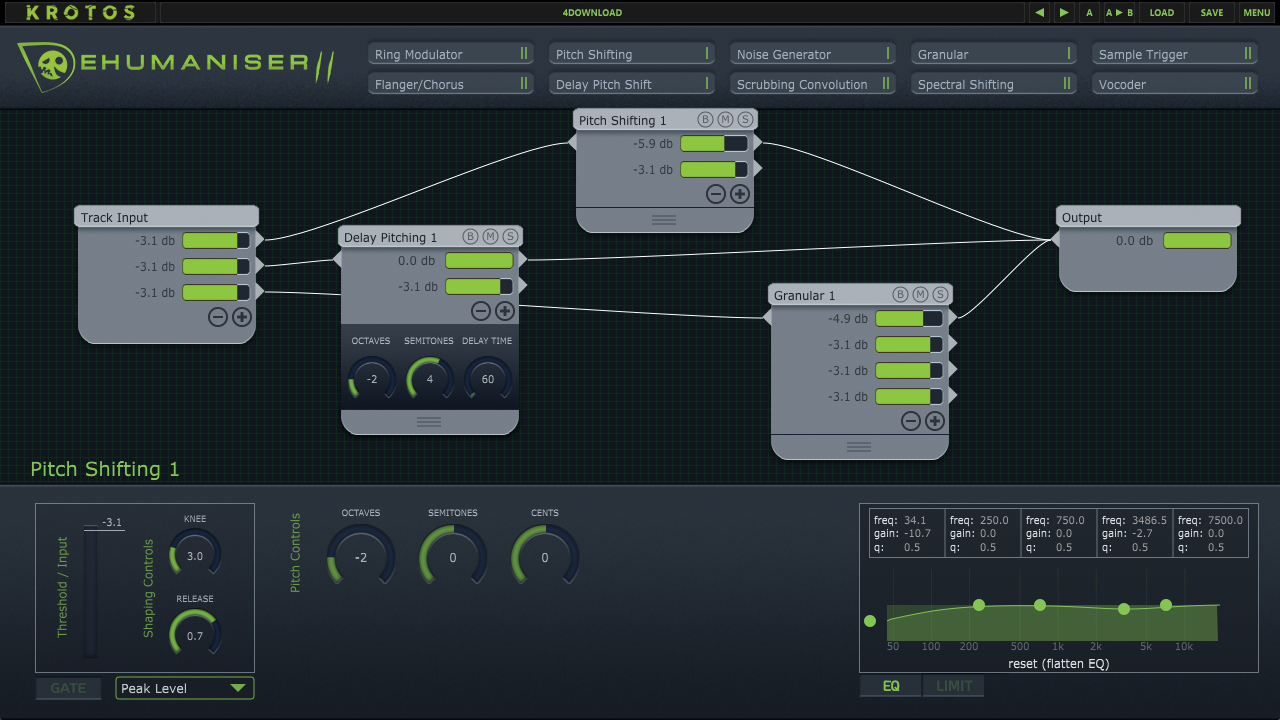Copy A to B with A▶B button
This screenshot has width=1280, height=720.
click(x=1119, y=13)
